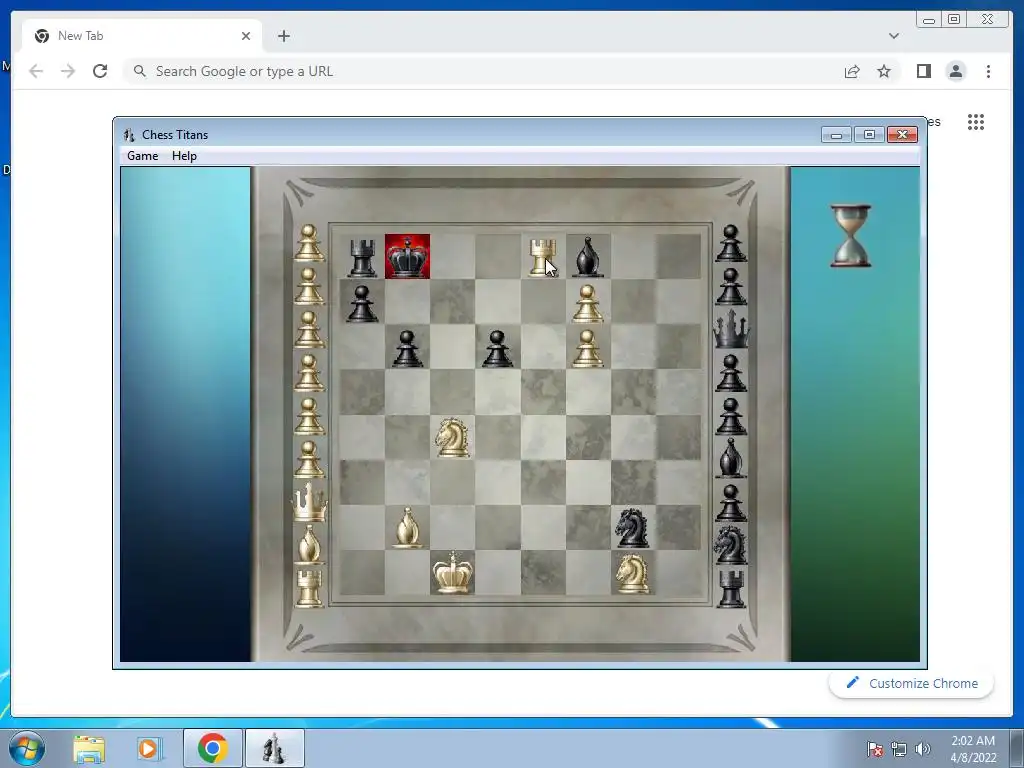Share this page from the address bar

click(x=852, y=71)
